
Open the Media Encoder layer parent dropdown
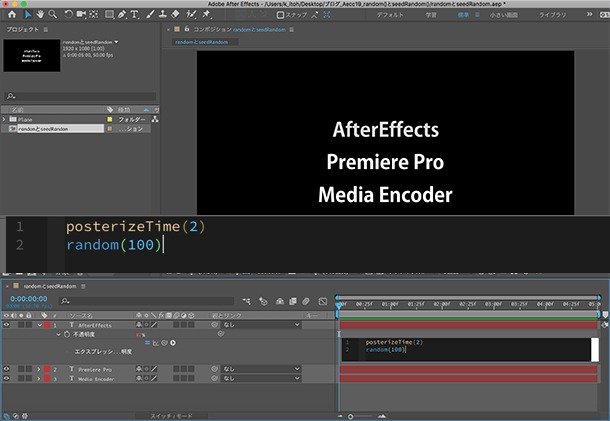(x=261, y=378)
